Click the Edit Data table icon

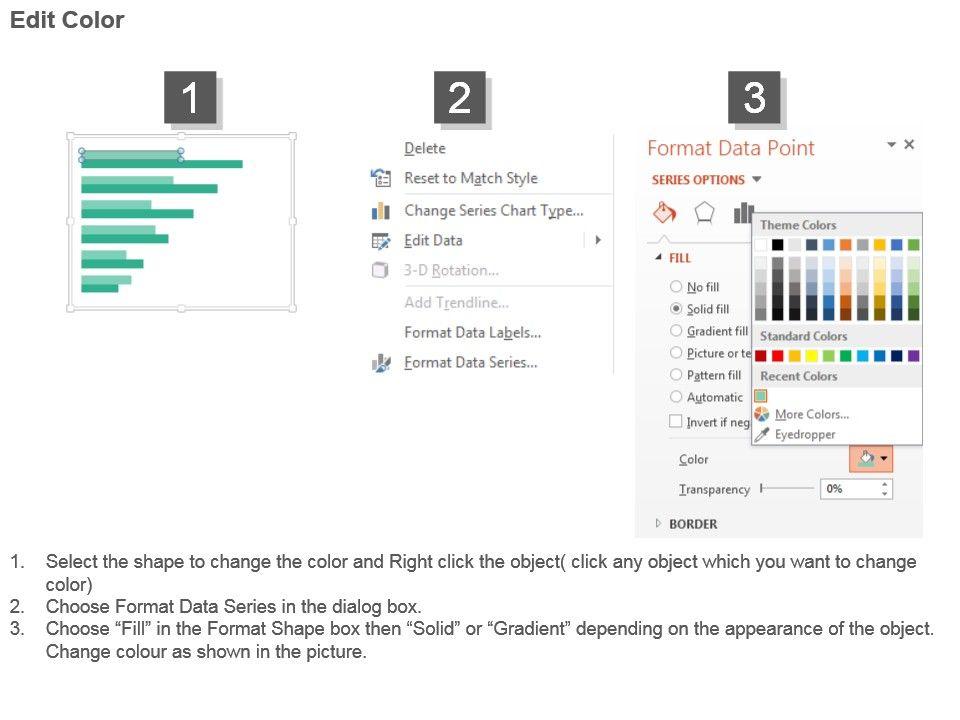click(x=381, y=241)
